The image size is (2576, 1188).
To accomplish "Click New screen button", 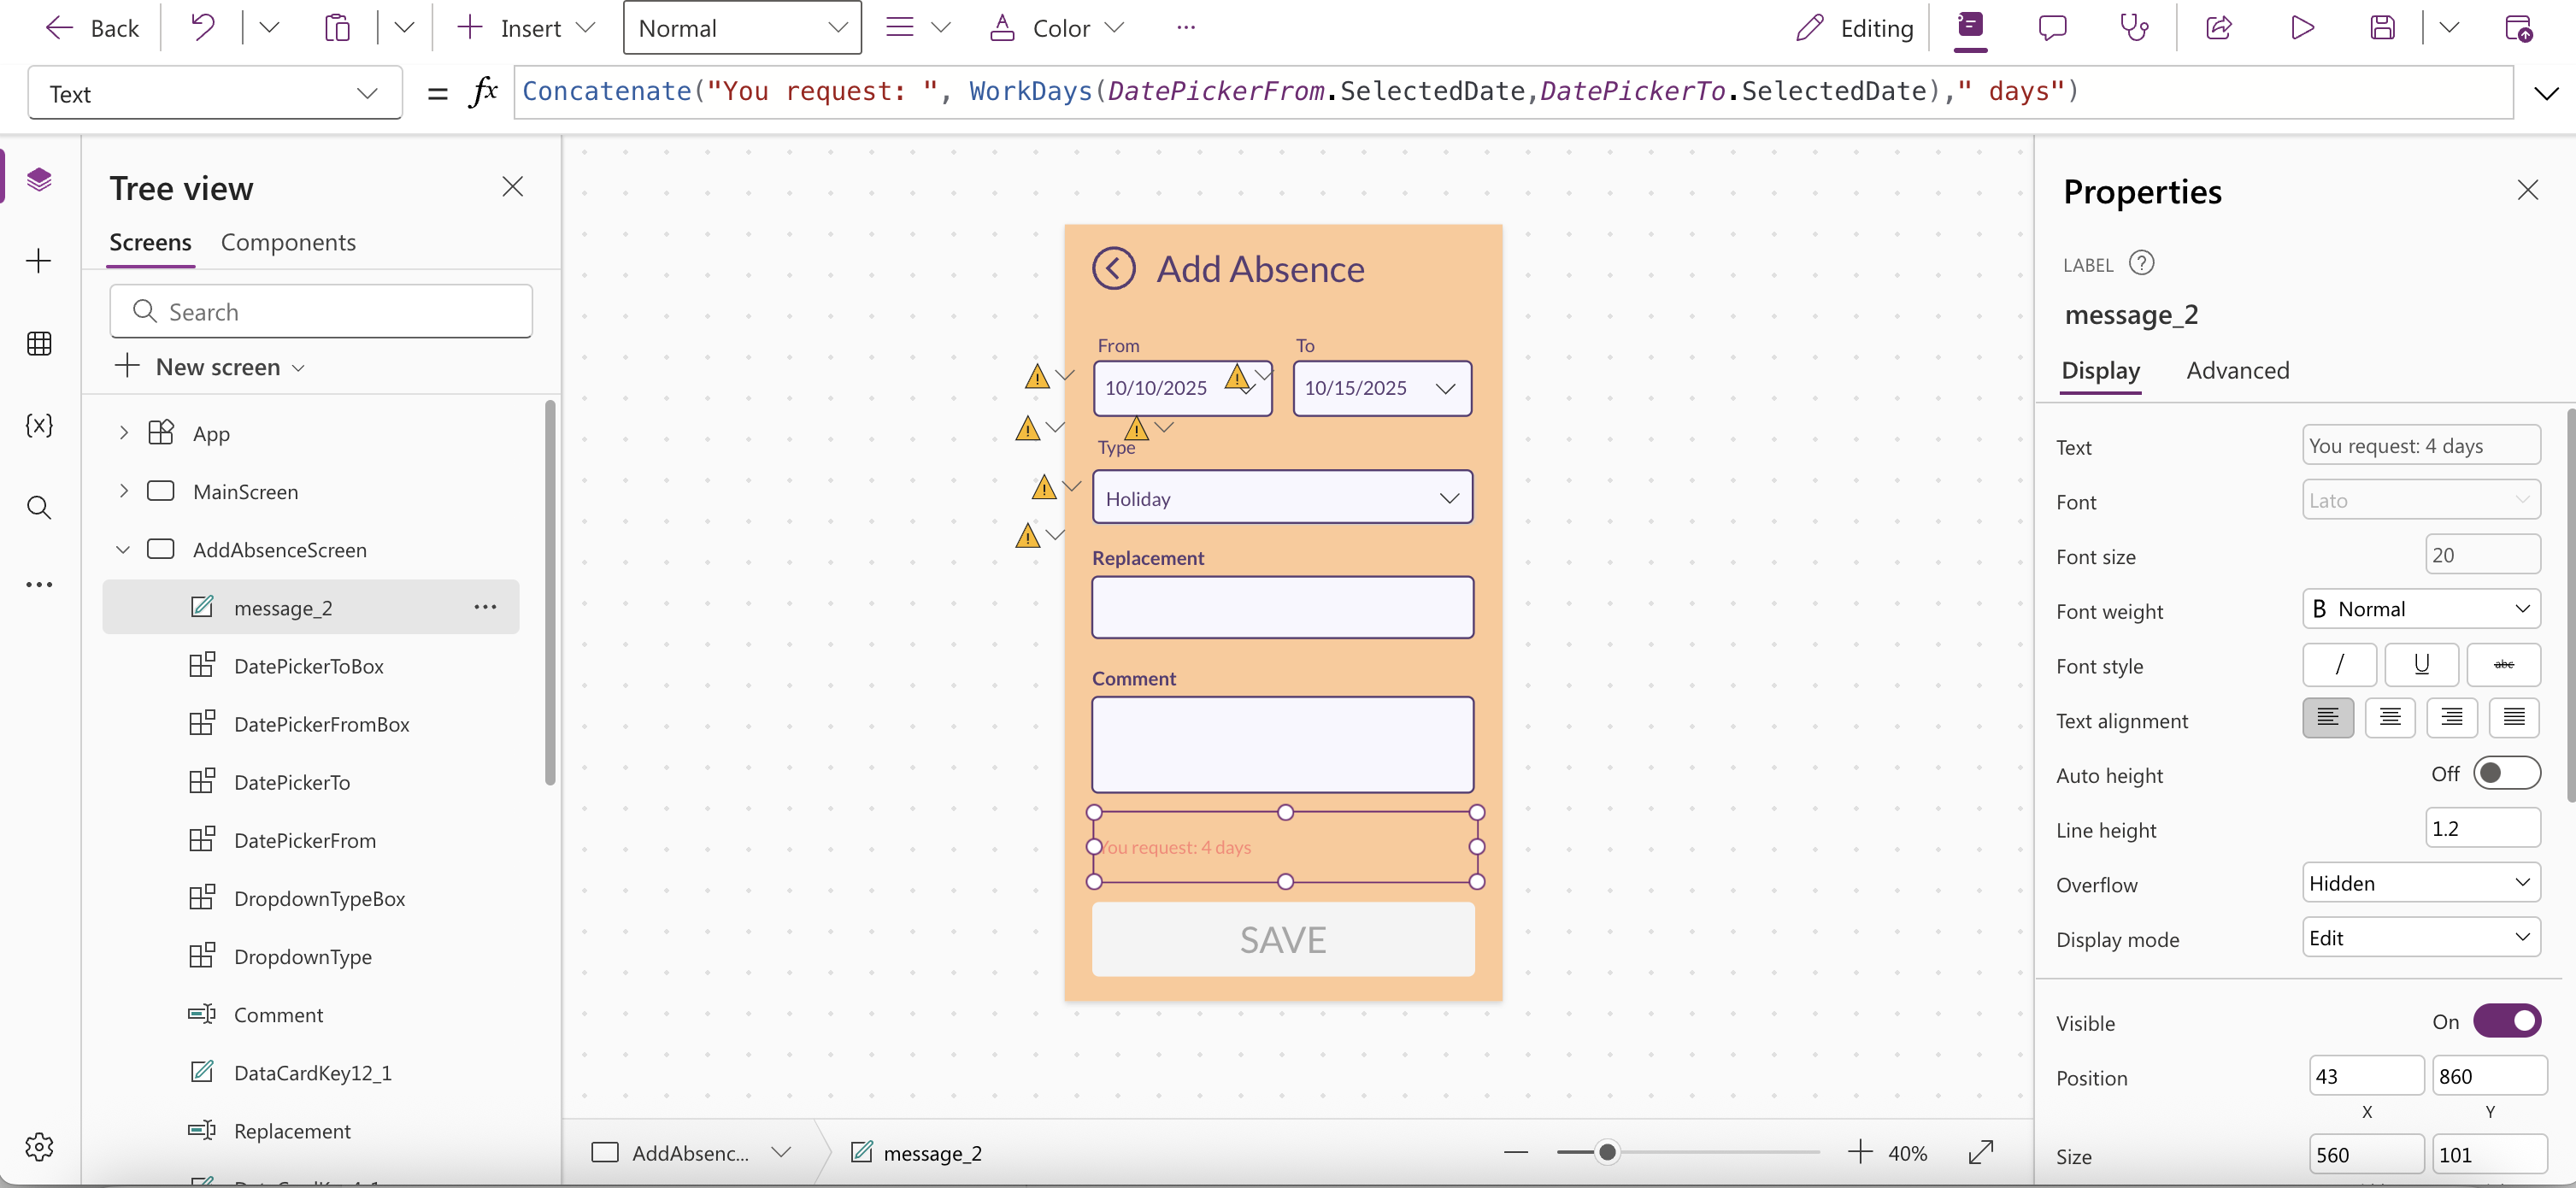I will (210, 367).
